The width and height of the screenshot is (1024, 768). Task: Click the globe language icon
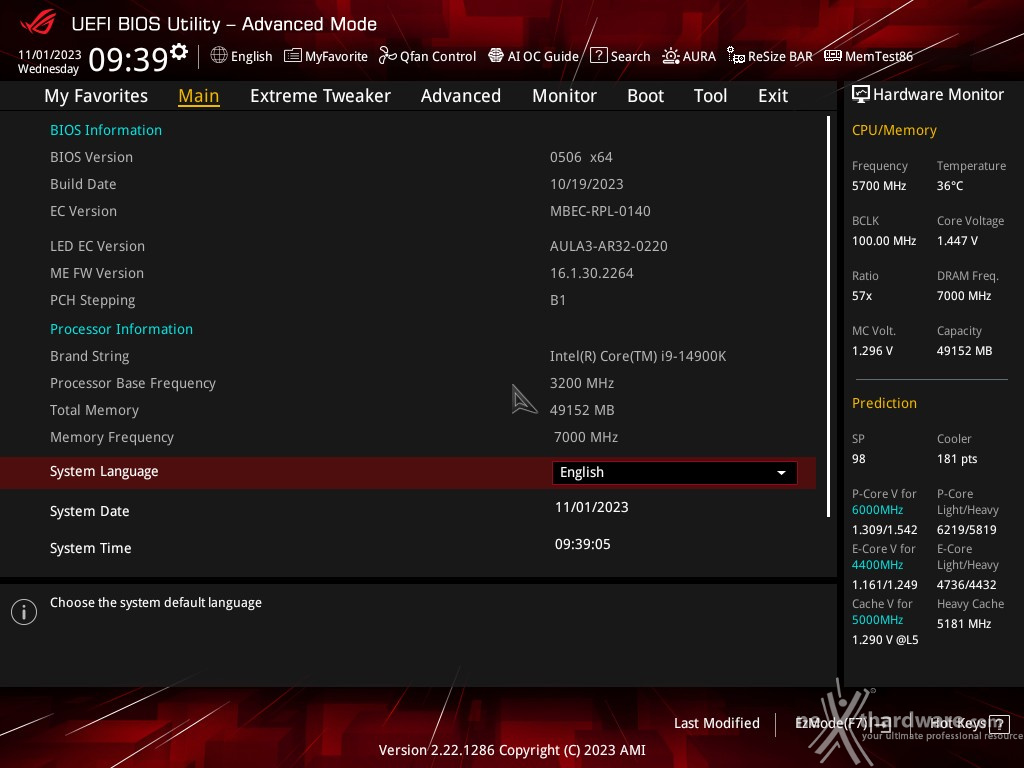(219, 56)
